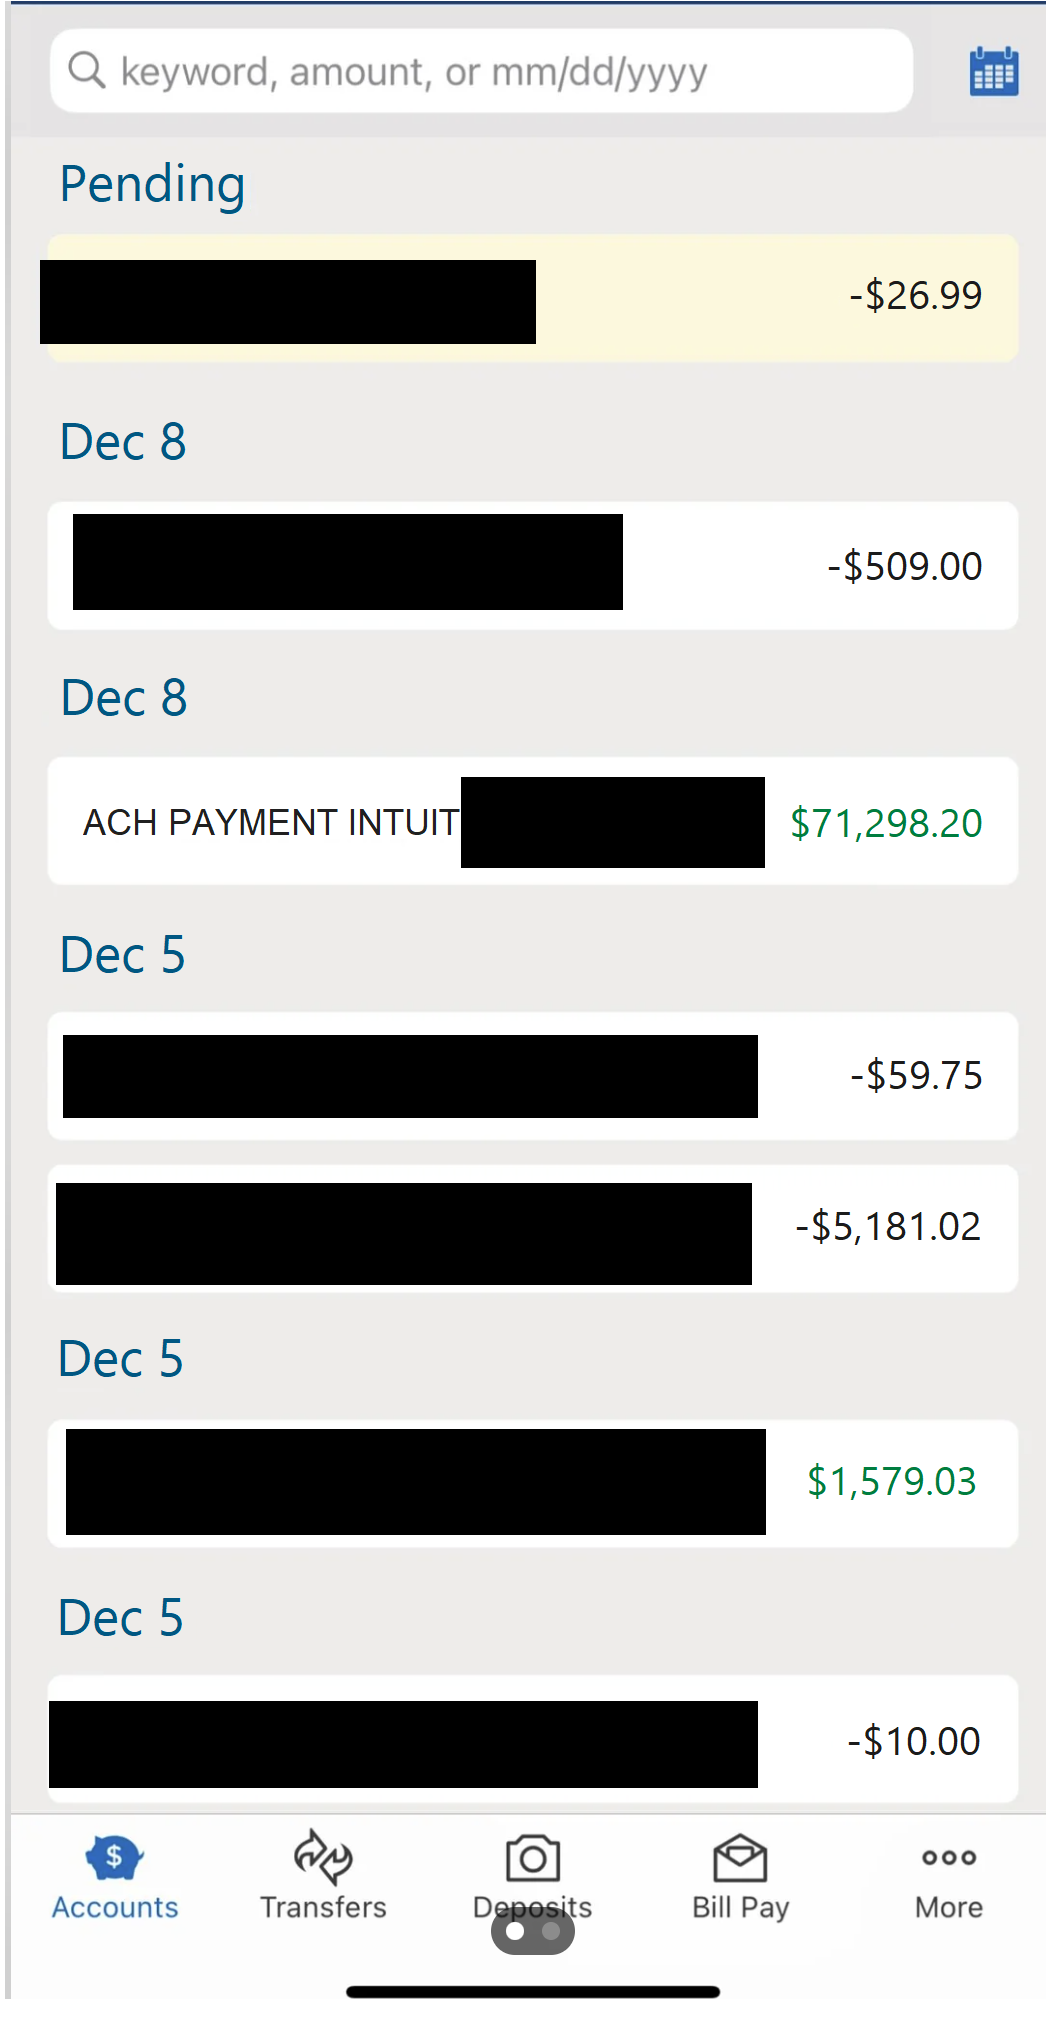Tap the search magnifying glass icon

click(86, 71)
